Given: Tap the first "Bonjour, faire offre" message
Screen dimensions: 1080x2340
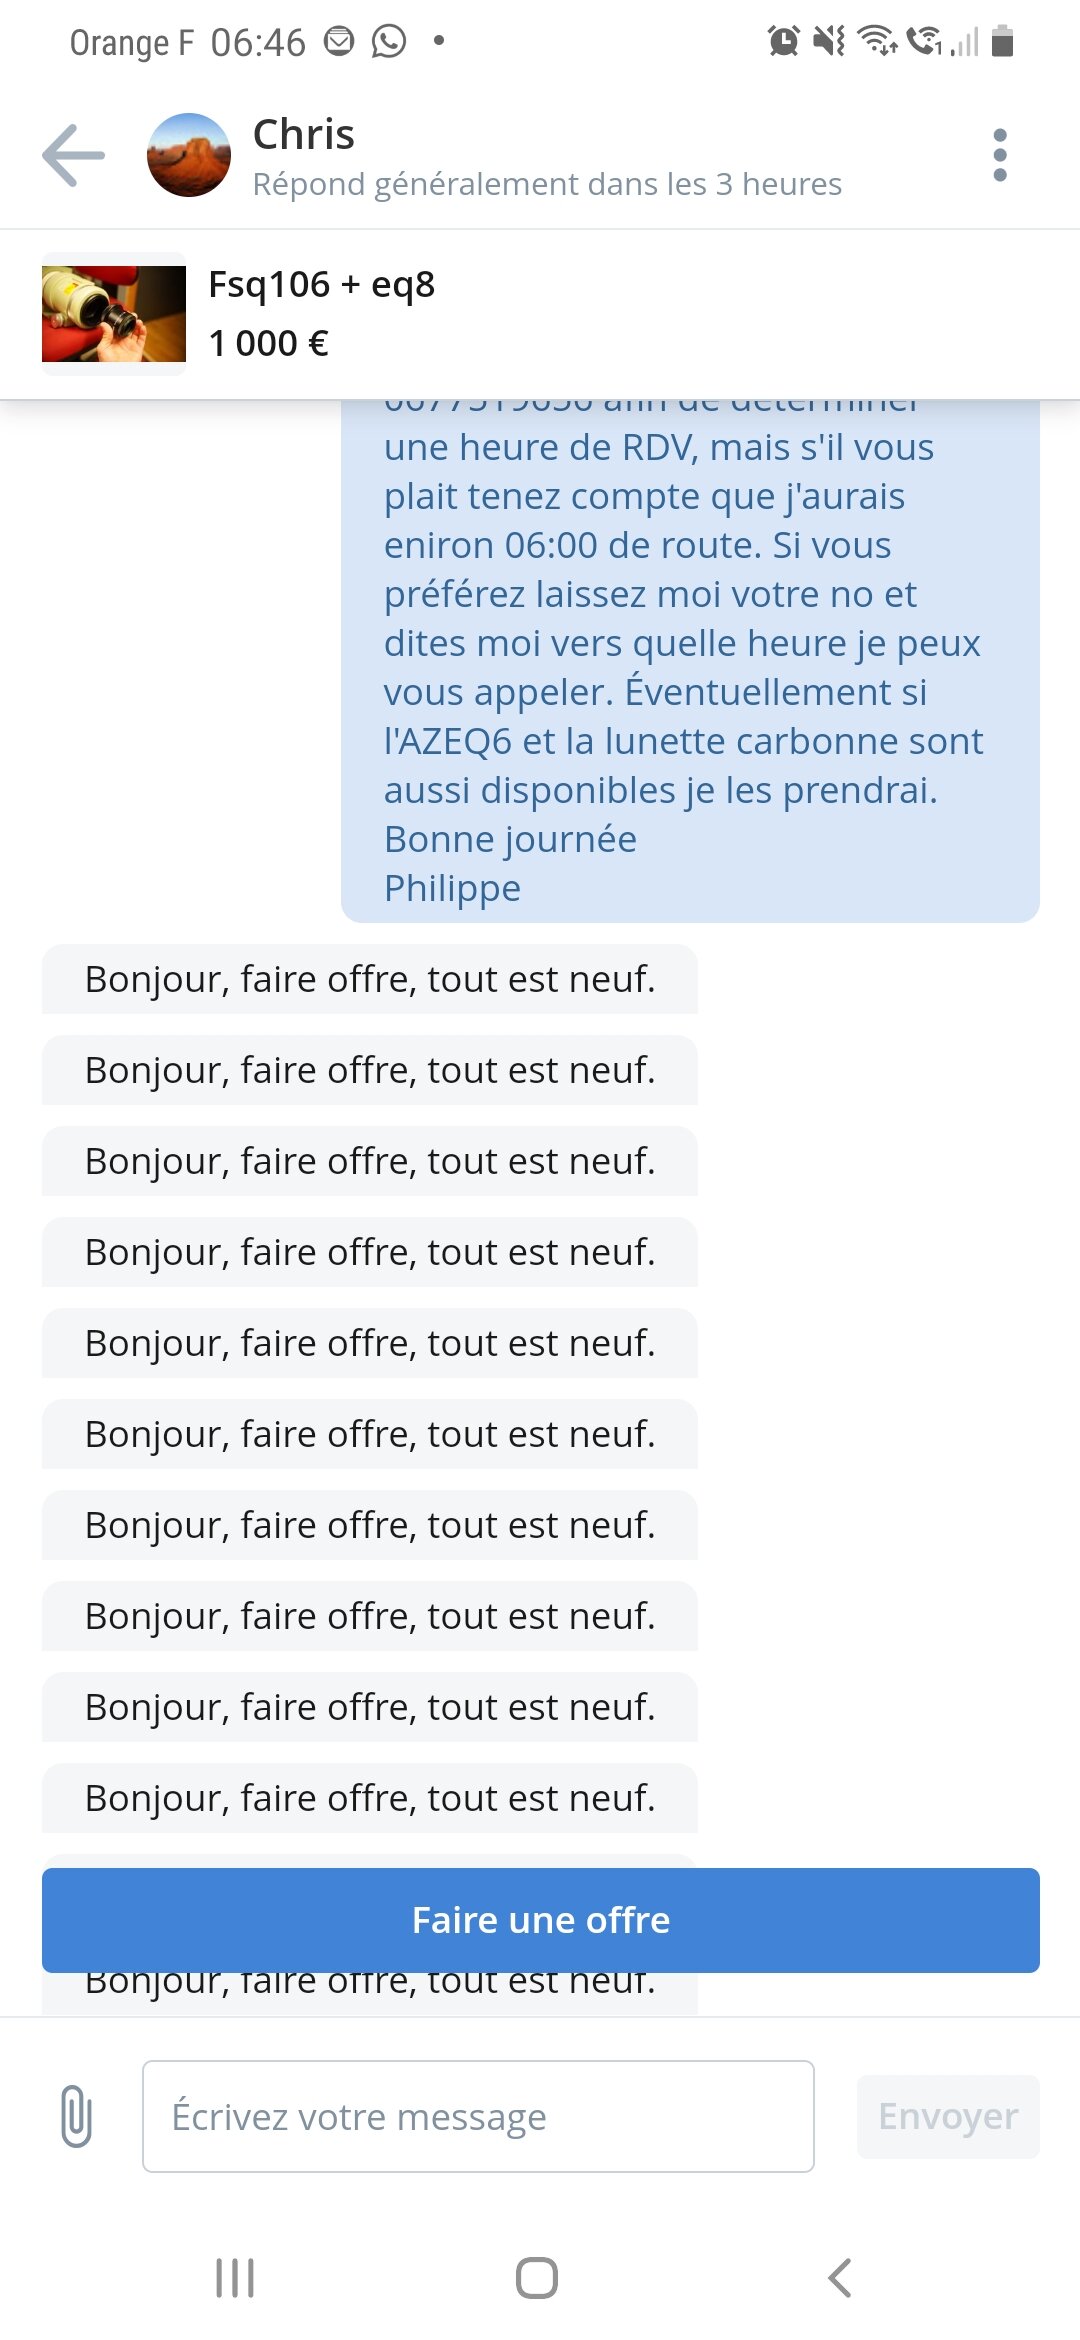Looking at the screenshot, I should click(x=370, y=979).
